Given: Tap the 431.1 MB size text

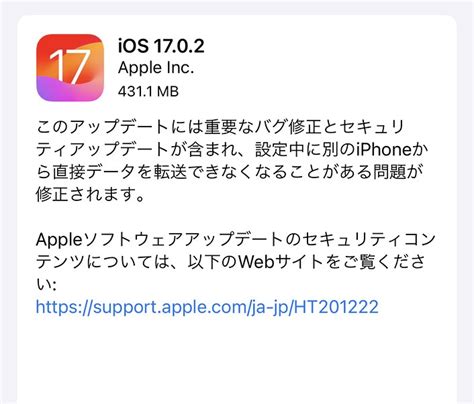Looking at the screenshot, I should point(148,91).
